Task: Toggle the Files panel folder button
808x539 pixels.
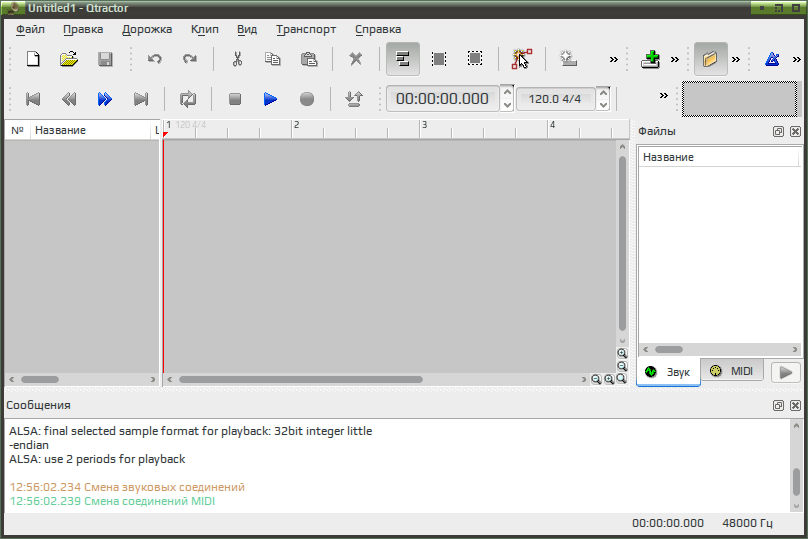Action: 711,59
